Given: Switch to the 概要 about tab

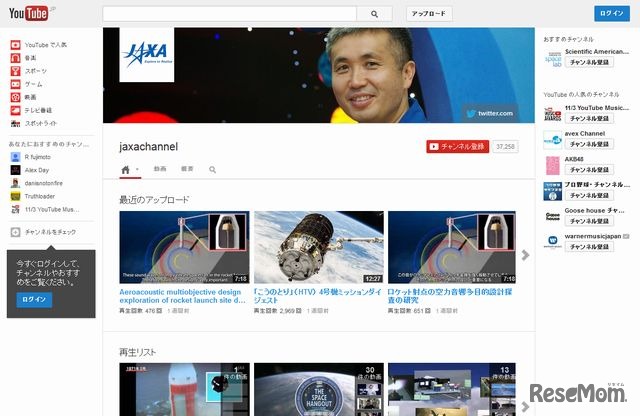Looking at the screenshot, I should coord(187,169).
